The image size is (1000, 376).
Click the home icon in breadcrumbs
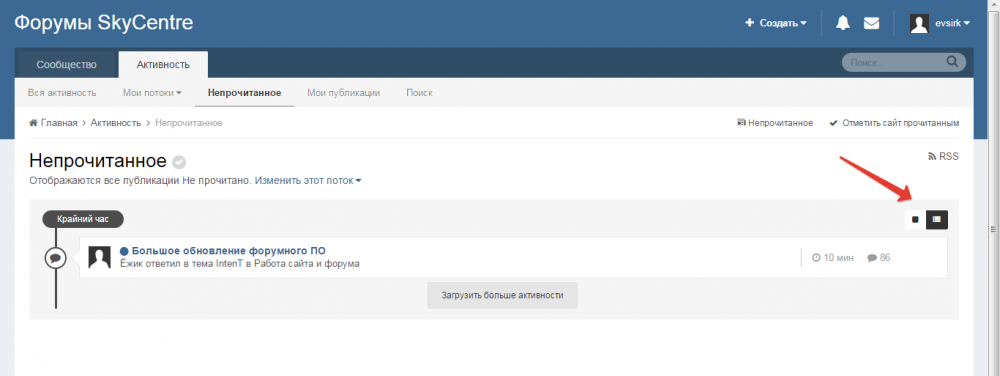[33, 122]
